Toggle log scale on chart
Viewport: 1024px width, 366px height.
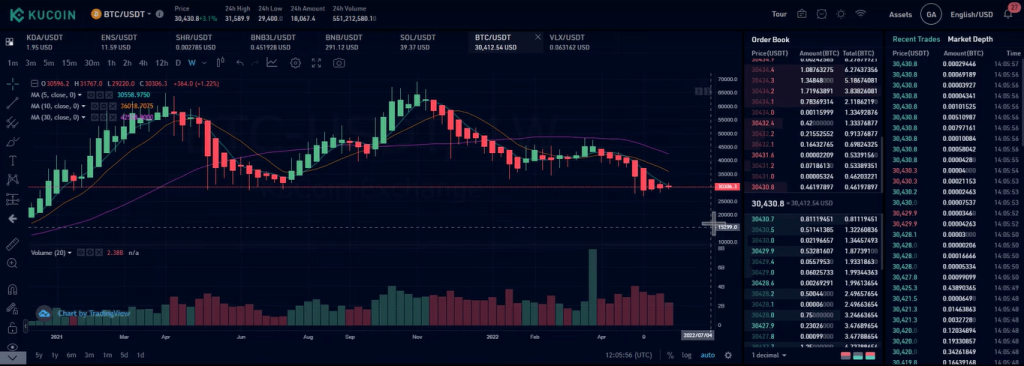(x=687, y=355)
